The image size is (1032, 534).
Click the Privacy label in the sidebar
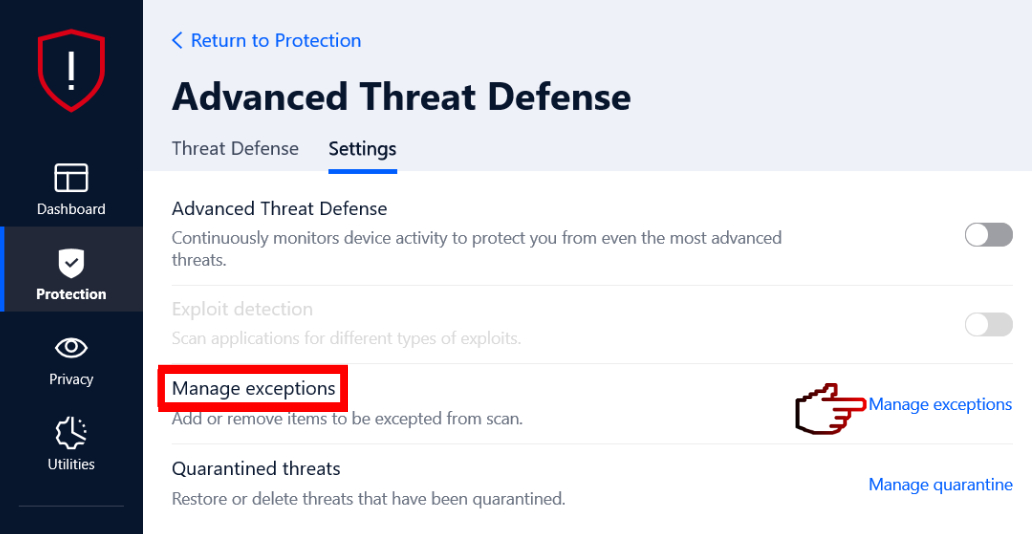pos(71,379)
